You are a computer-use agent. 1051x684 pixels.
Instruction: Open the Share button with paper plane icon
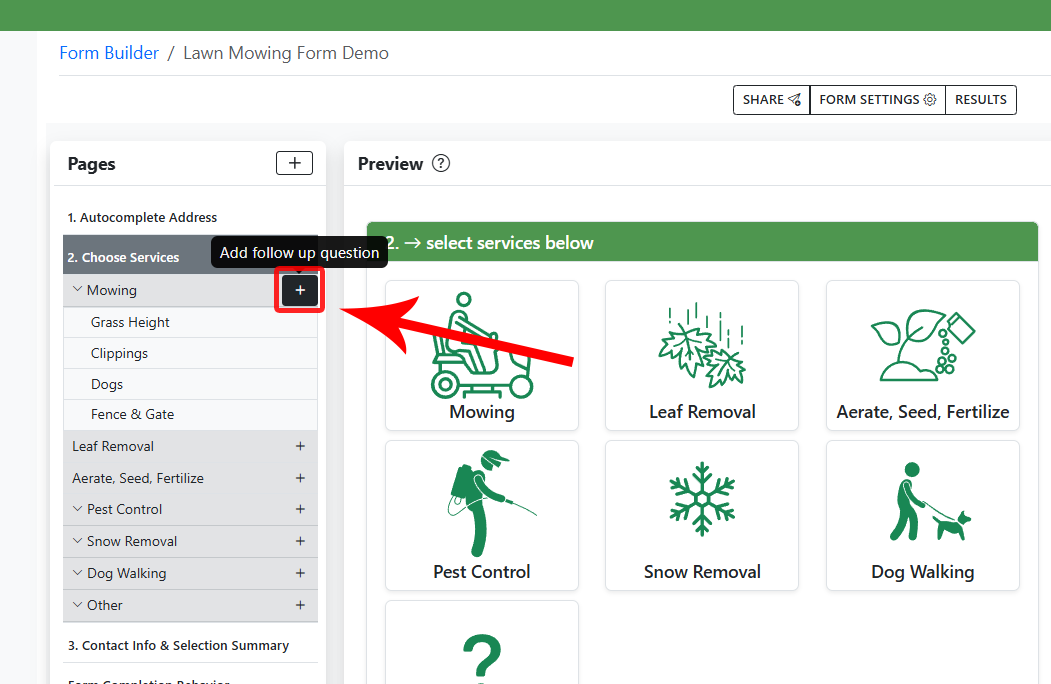pyautogui.click(x=771, y=100)
